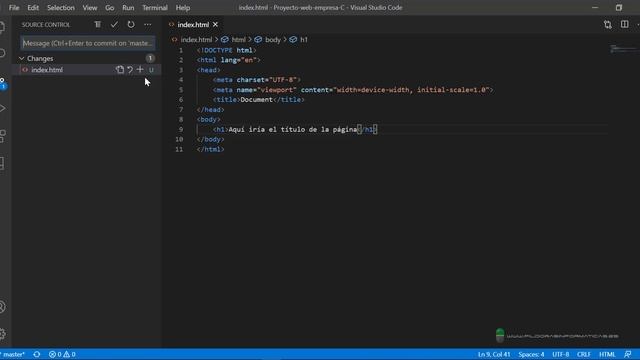Open Source Control more actions menu
The image size is (640, 360).
pyautogui.click(x=147, y=24)
